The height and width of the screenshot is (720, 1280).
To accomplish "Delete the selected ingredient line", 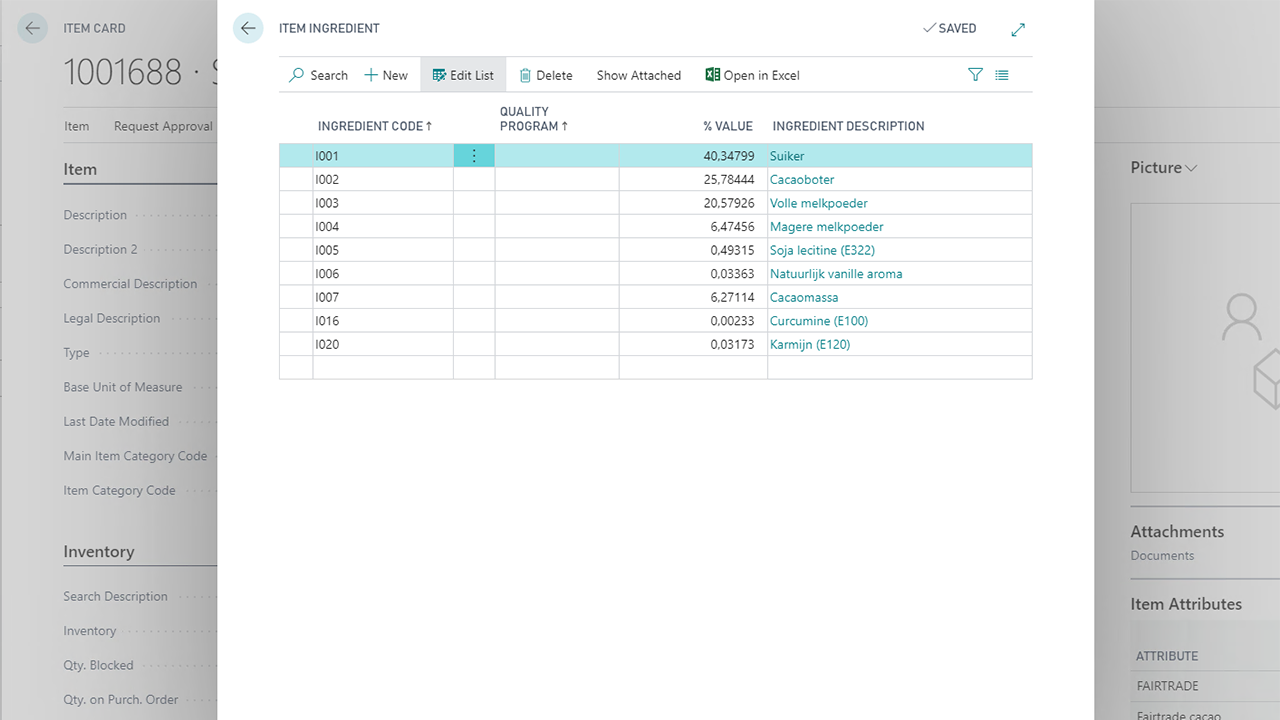I will click(546, 75).
